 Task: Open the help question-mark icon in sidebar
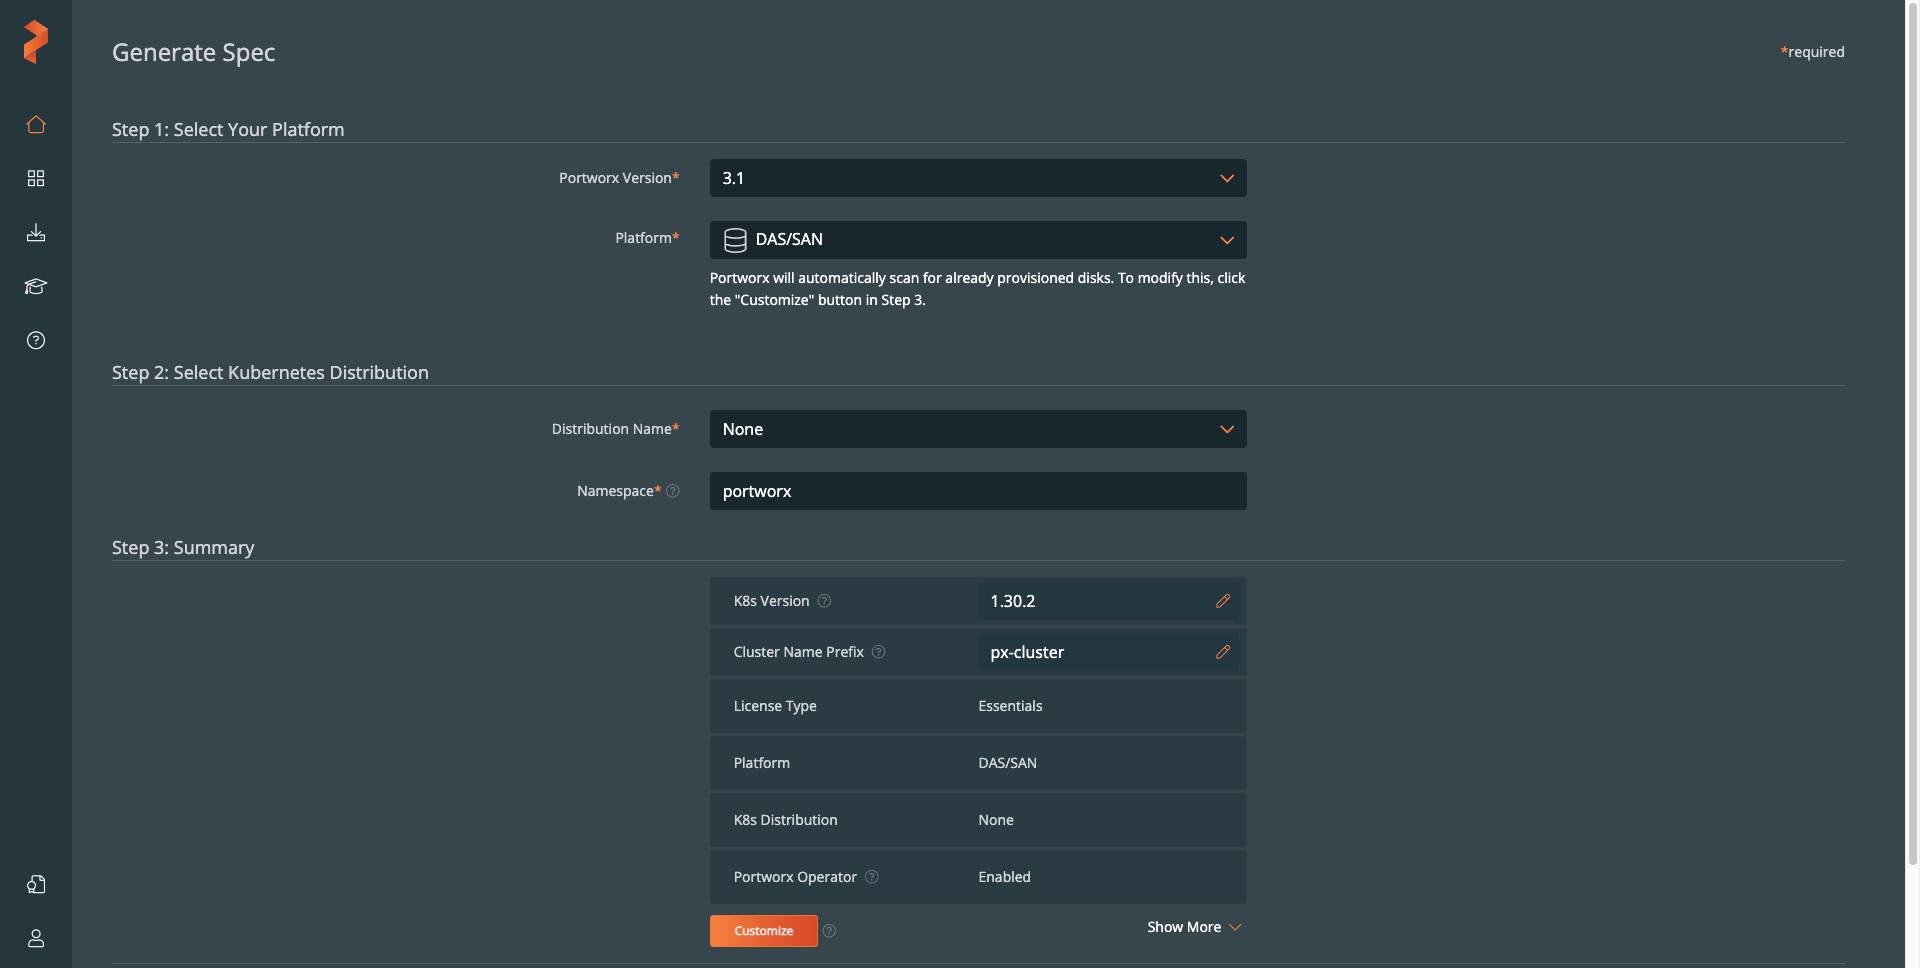(x=36, y=340)
